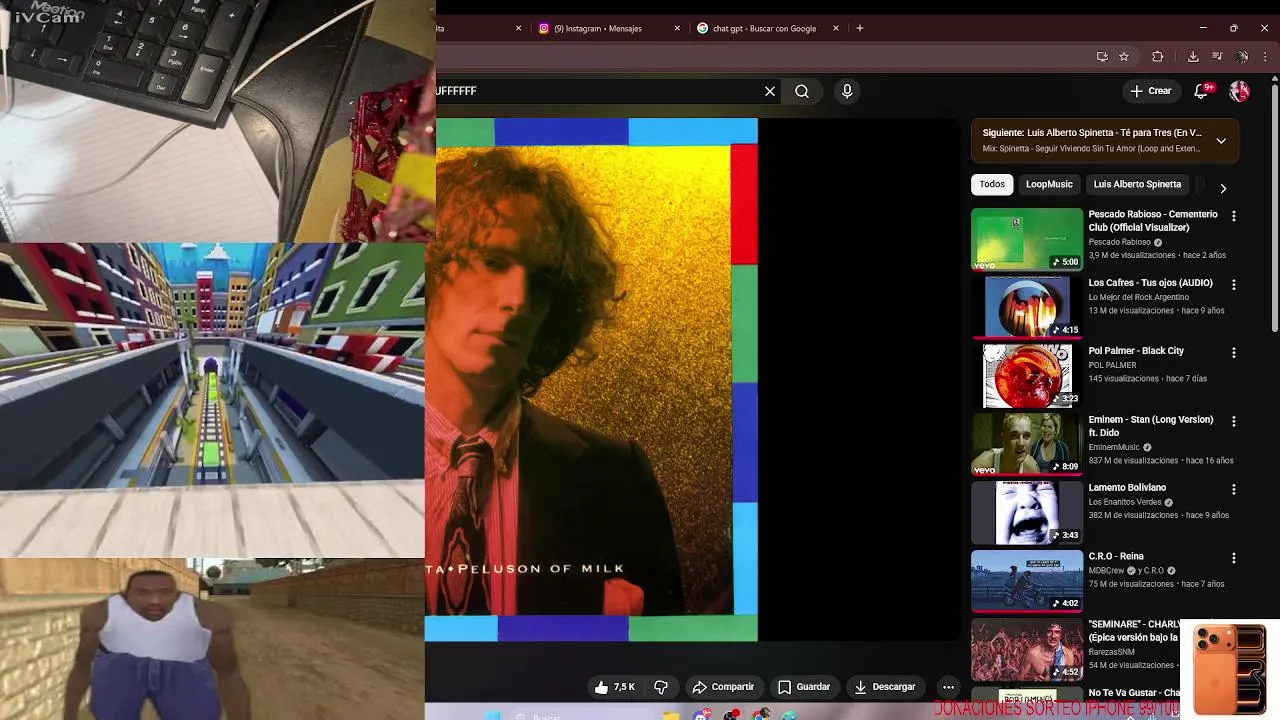Dislike the current video

click(x=661, y=687)
